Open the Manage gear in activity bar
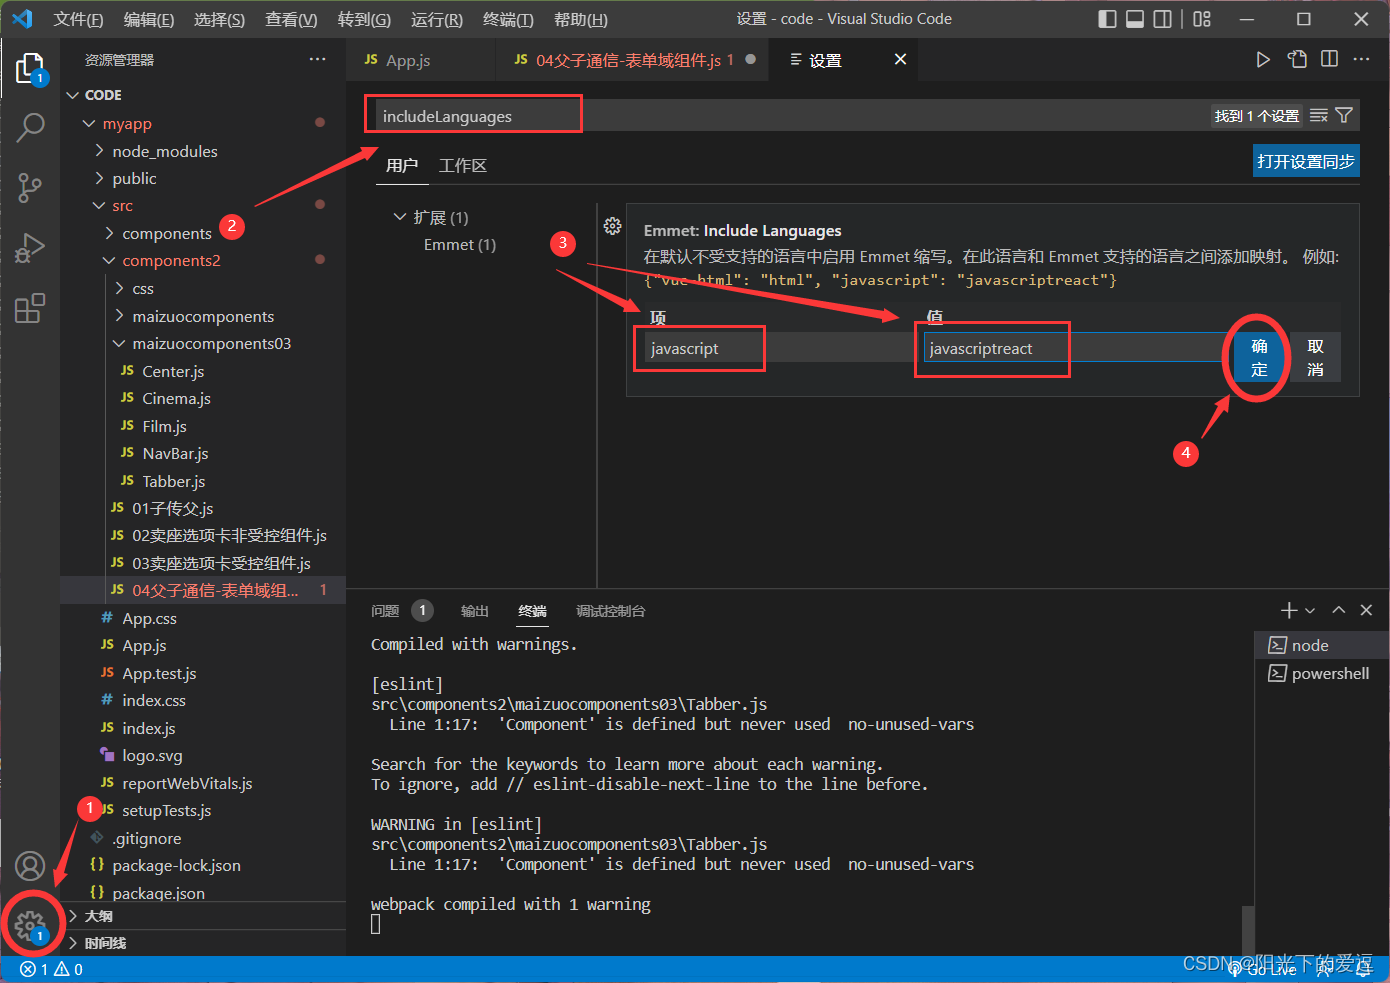This screenshot has height=983, width=1390. point(30,925)
